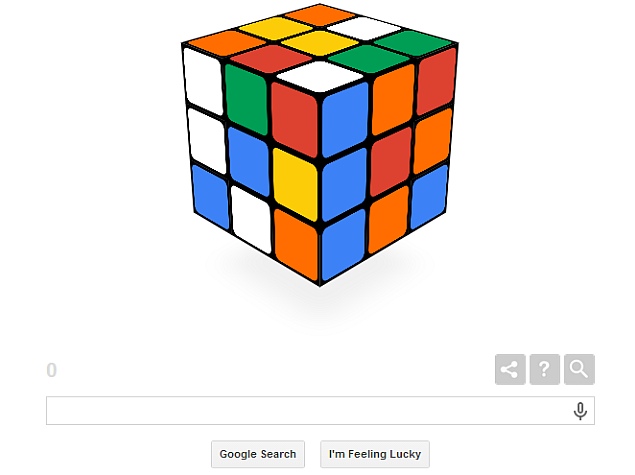Screen dimensions: 635x475
Task: Click the move counter showing 0
Action: (x=51, y=370)
